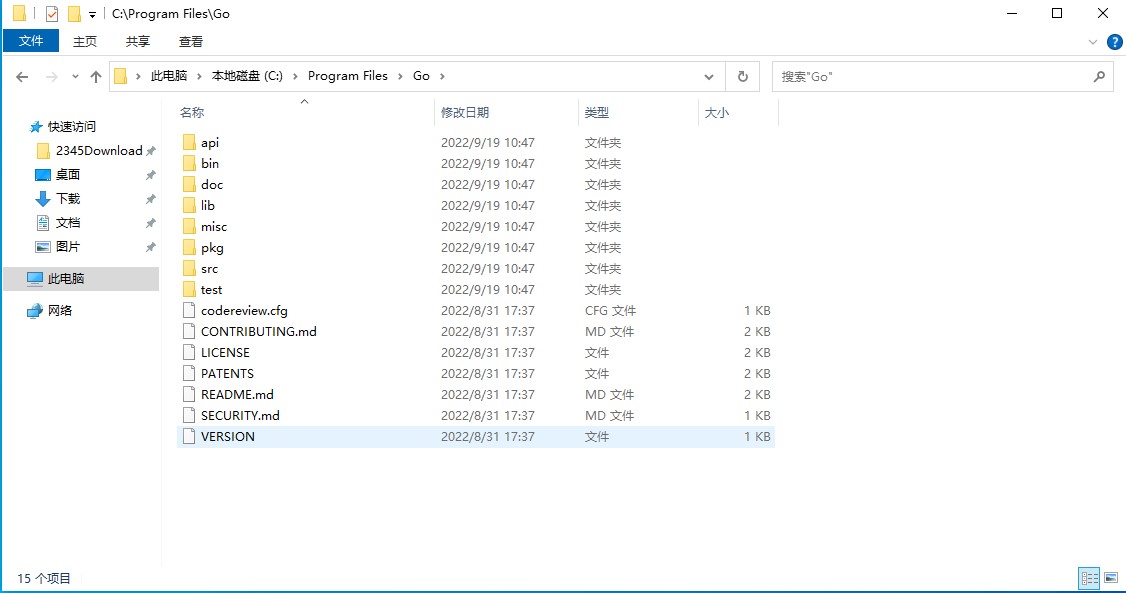The width and height of the screenshot is (1126, 593).
Task: Click the "MD 文件" type of README.md
Action: tap(609, 395)
